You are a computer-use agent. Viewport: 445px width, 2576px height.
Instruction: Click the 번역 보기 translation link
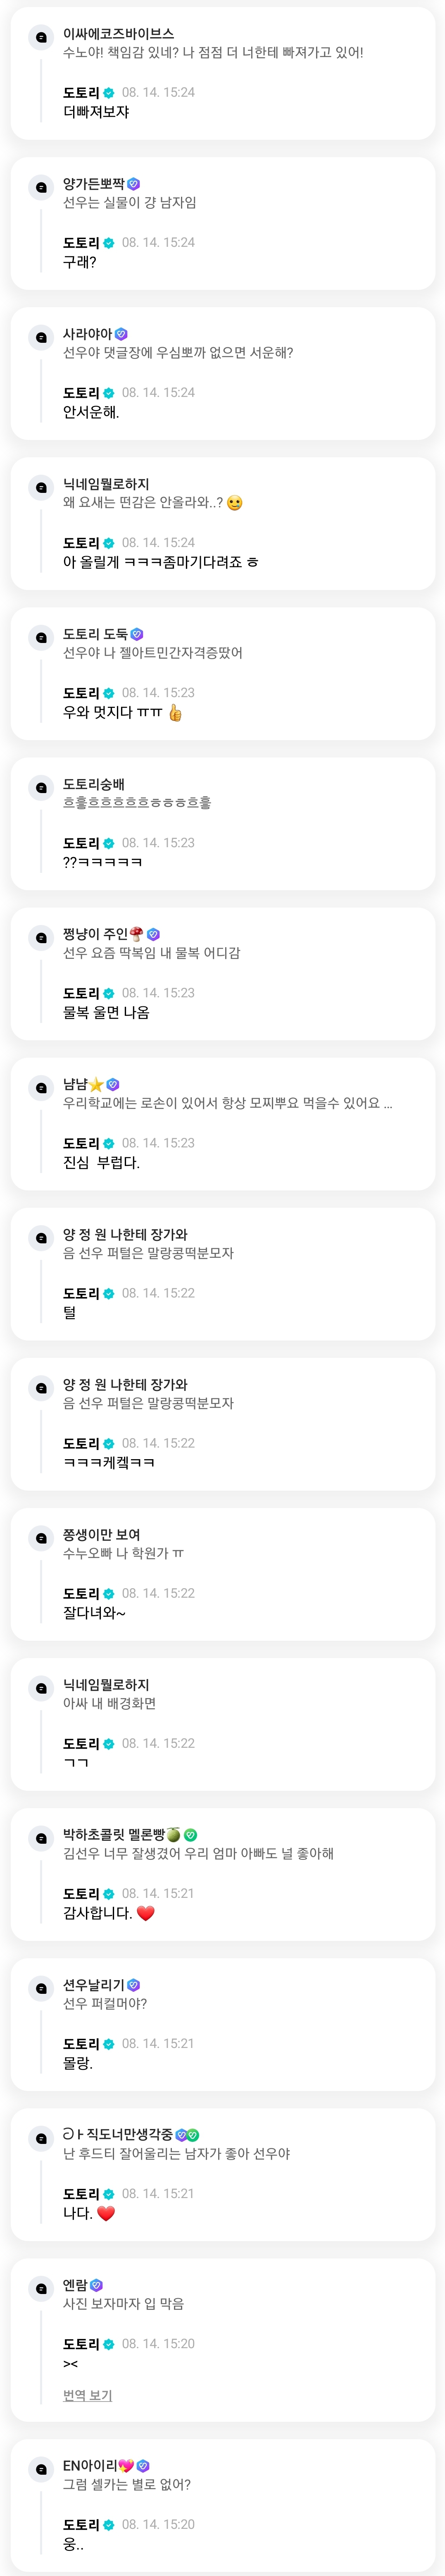click(87, 2395)
